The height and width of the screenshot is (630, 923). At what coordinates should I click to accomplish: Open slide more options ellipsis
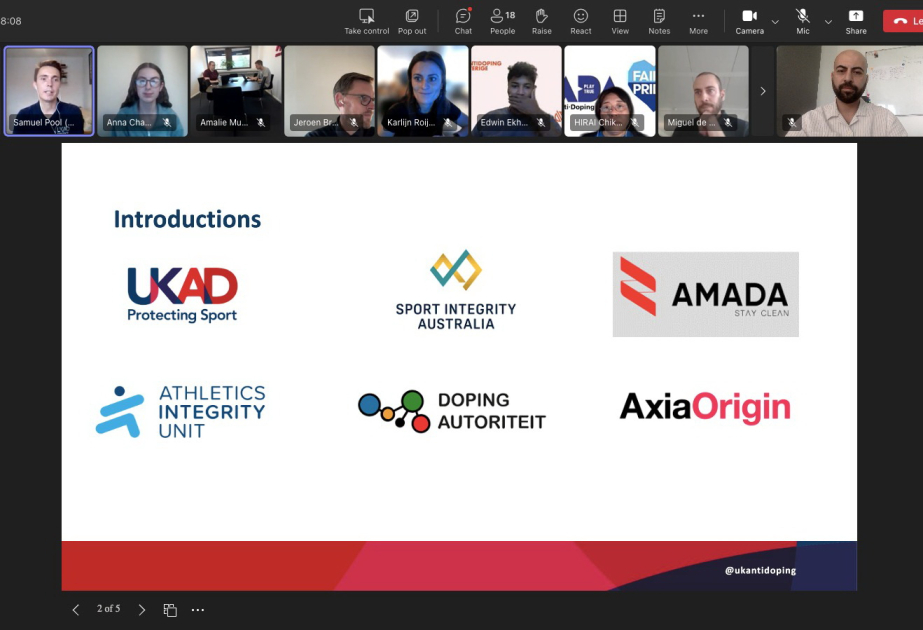point(198,610)
